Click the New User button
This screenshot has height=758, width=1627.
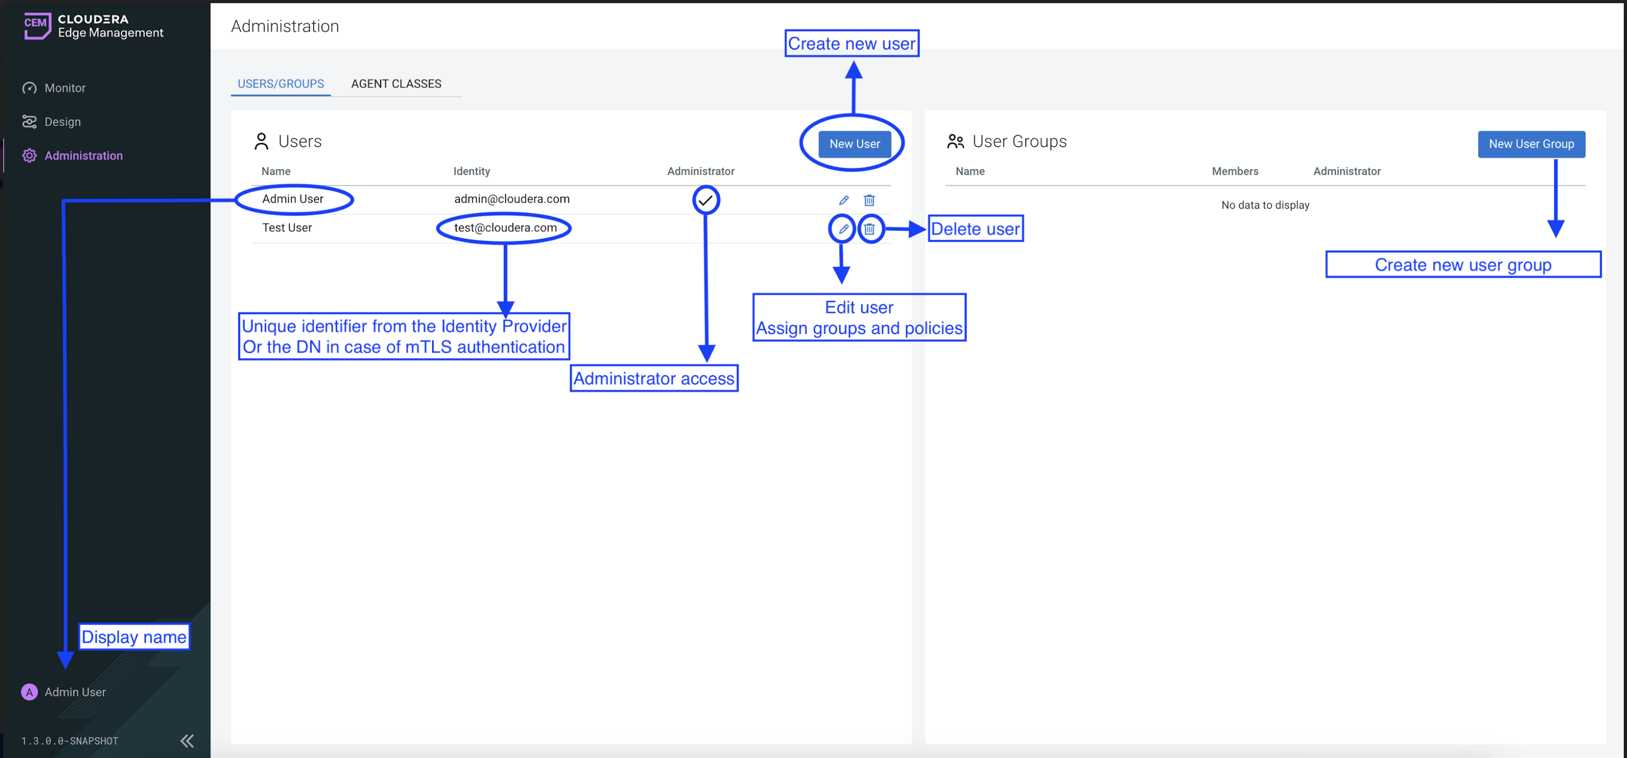tap(854, 144)
